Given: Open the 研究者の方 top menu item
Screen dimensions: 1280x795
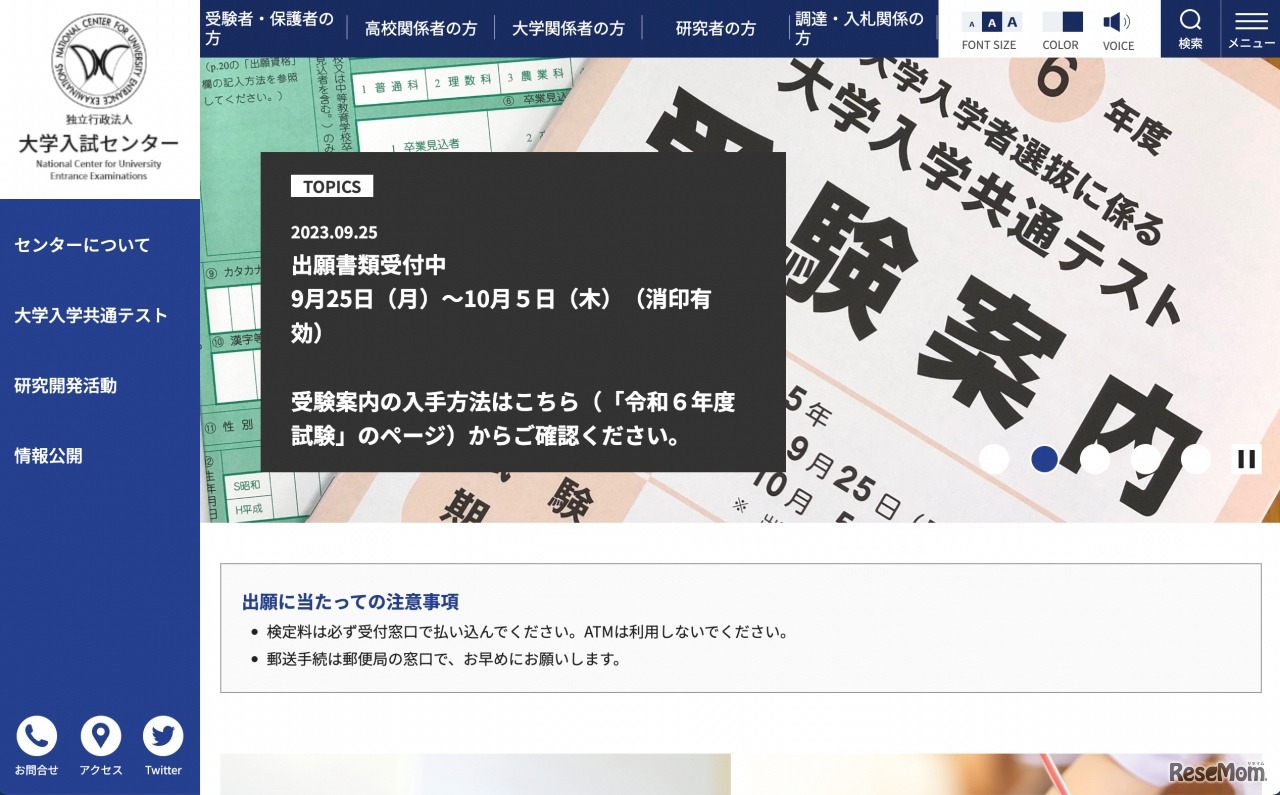Looking at the screenshot, I should point(715,29).
